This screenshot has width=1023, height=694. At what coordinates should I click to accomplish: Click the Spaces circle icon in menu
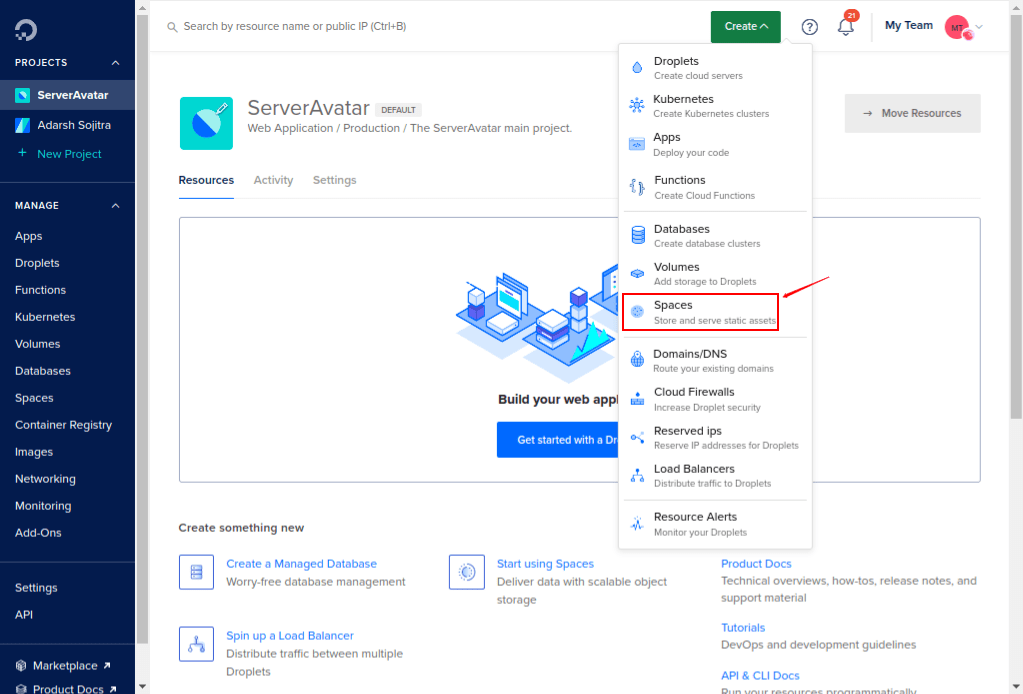coord(637,312)
